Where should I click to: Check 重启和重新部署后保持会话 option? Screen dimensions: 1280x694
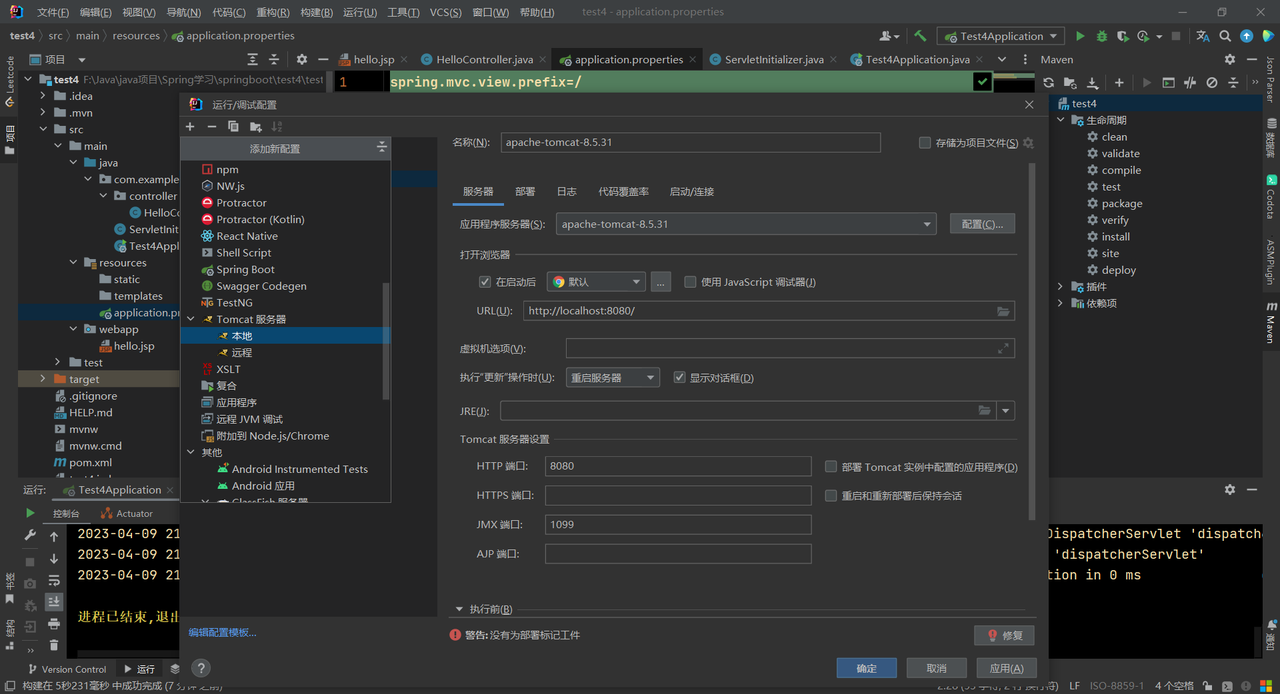(x=831, y=496)
